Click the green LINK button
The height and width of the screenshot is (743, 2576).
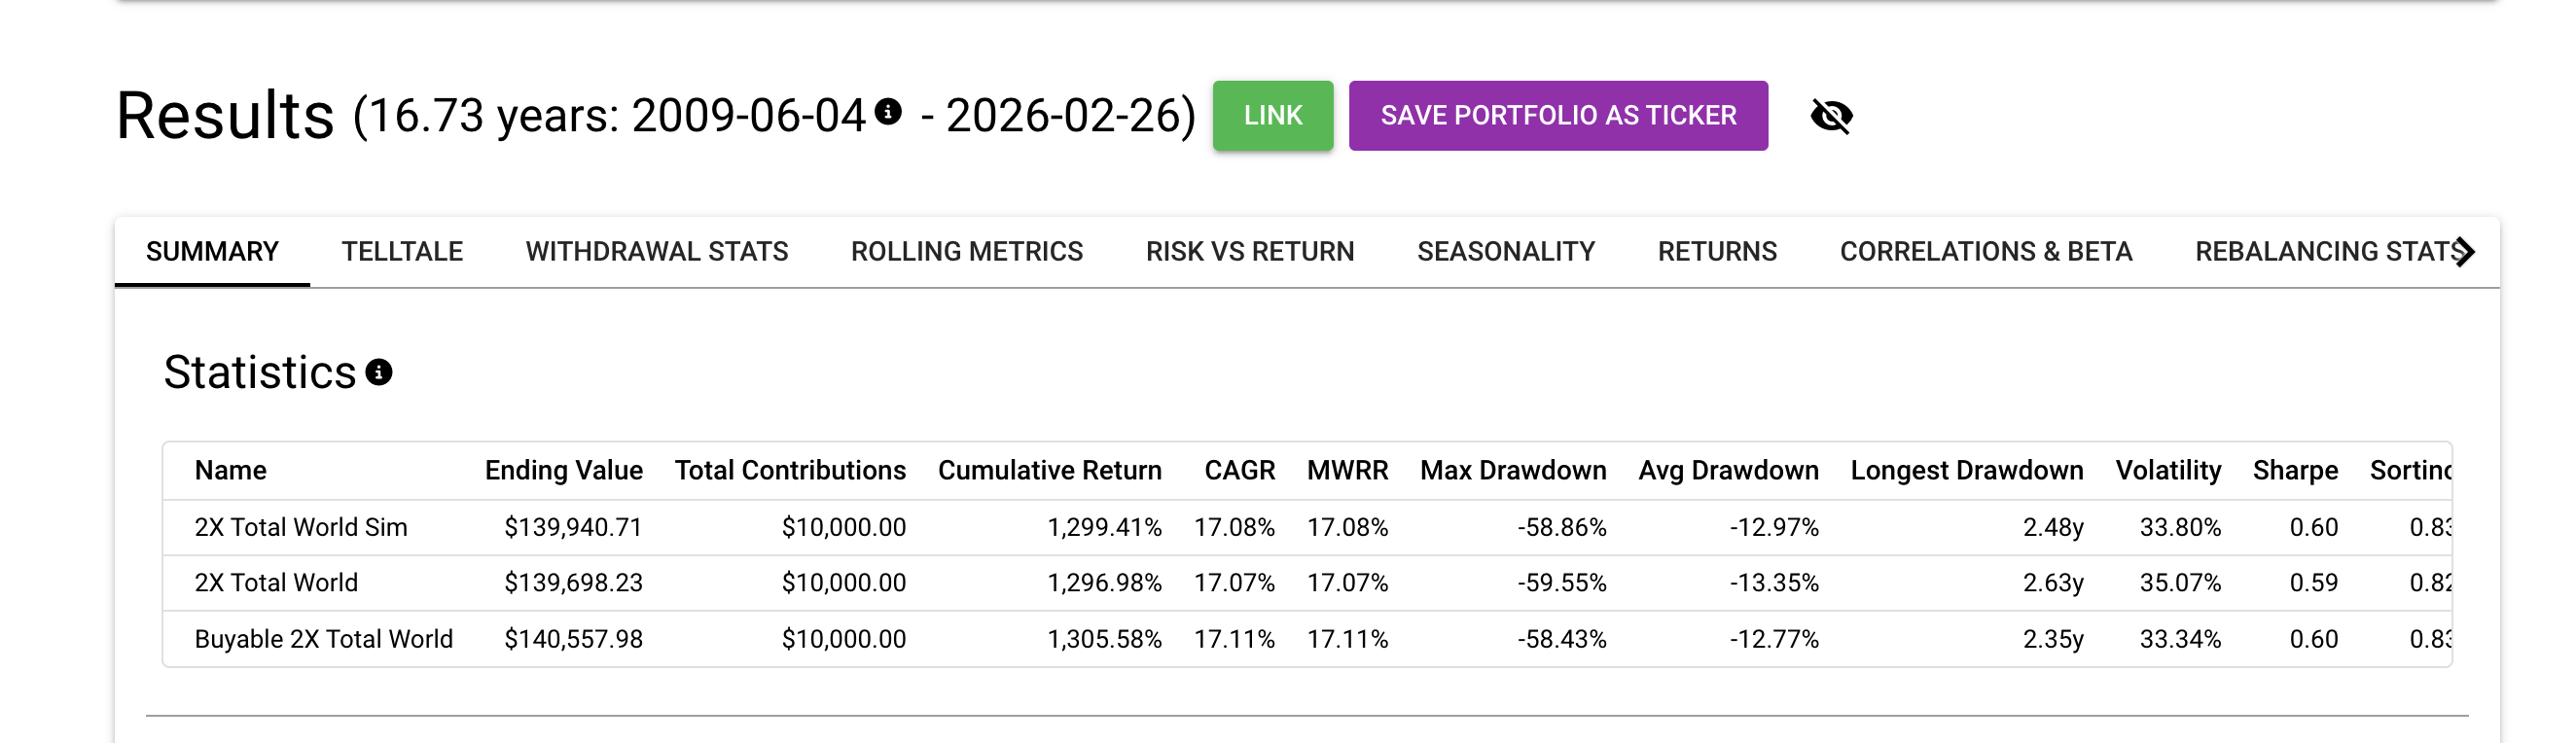[x=1272, y=116]
